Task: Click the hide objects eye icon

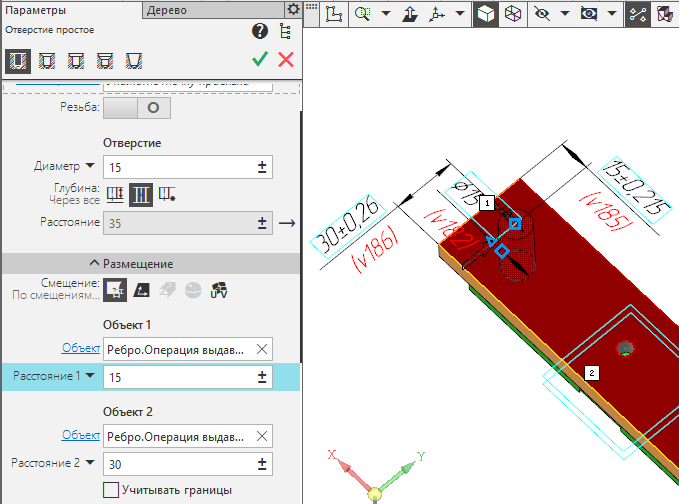Action: (x=541, y=14)
